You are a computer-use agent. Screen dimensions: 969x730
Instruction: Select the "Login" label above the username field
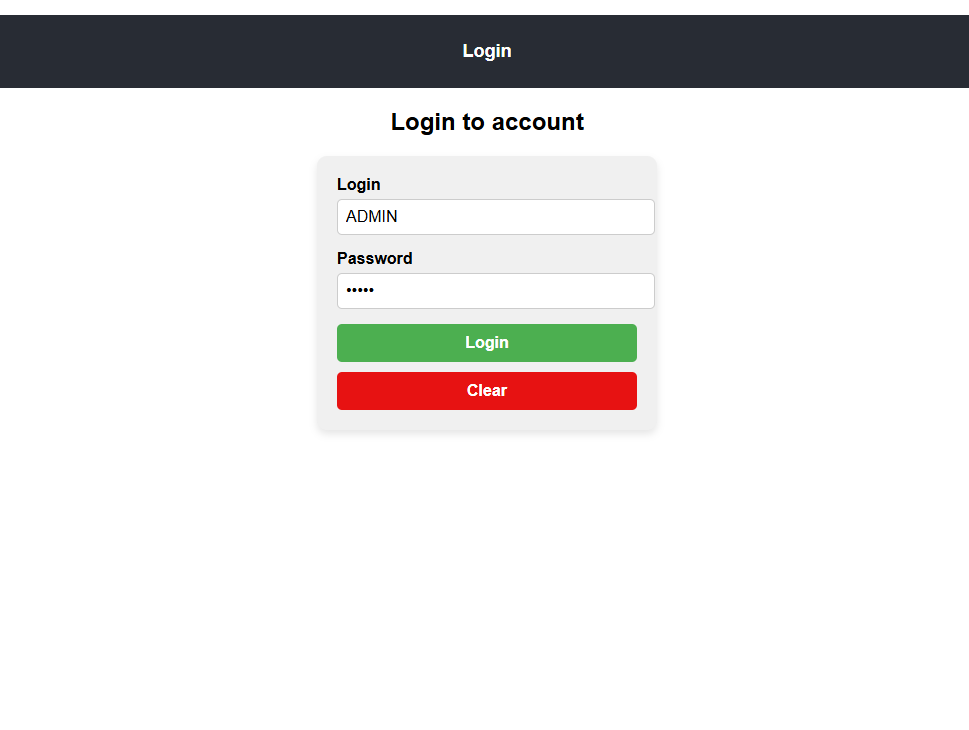tap(358, 184)
